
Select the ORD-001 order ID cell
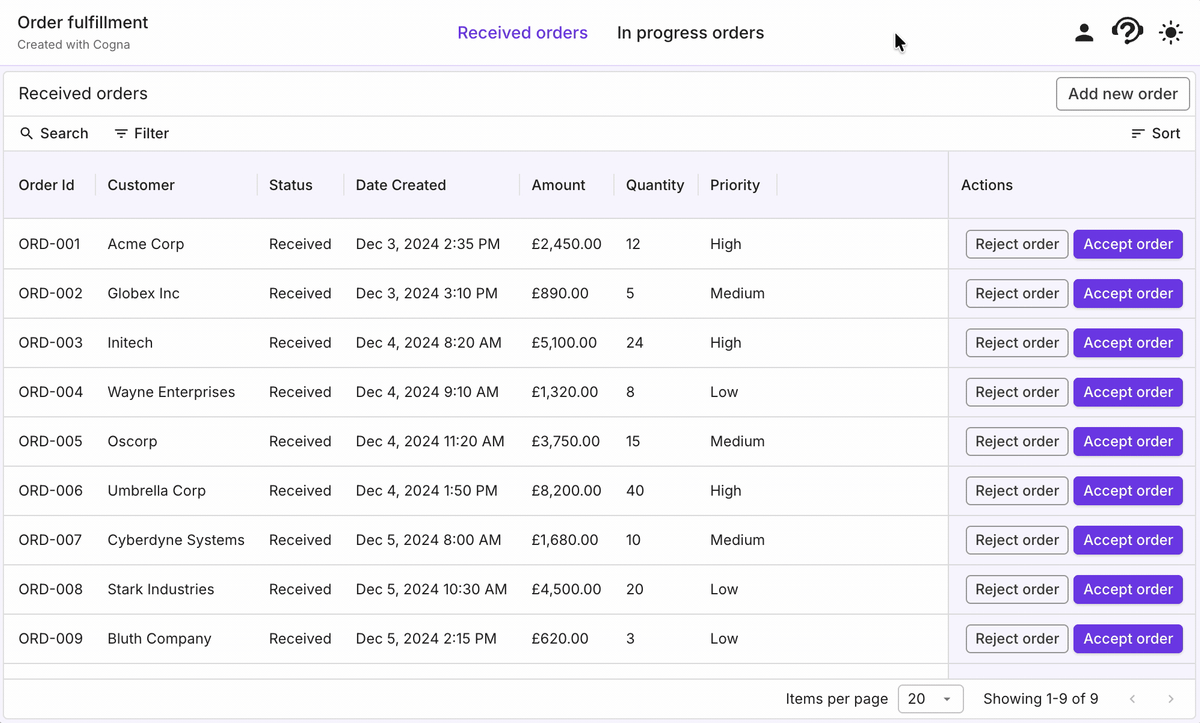pos(50,244)
